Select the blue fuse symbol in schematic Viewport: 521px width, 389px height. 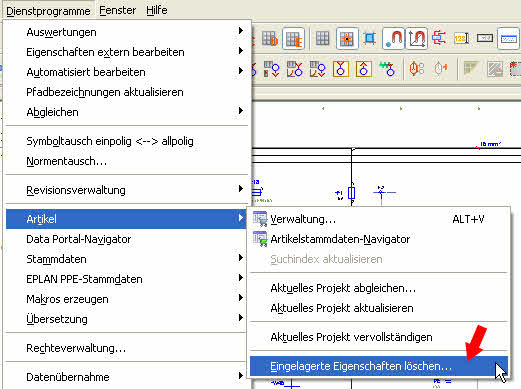pos(351,193)
